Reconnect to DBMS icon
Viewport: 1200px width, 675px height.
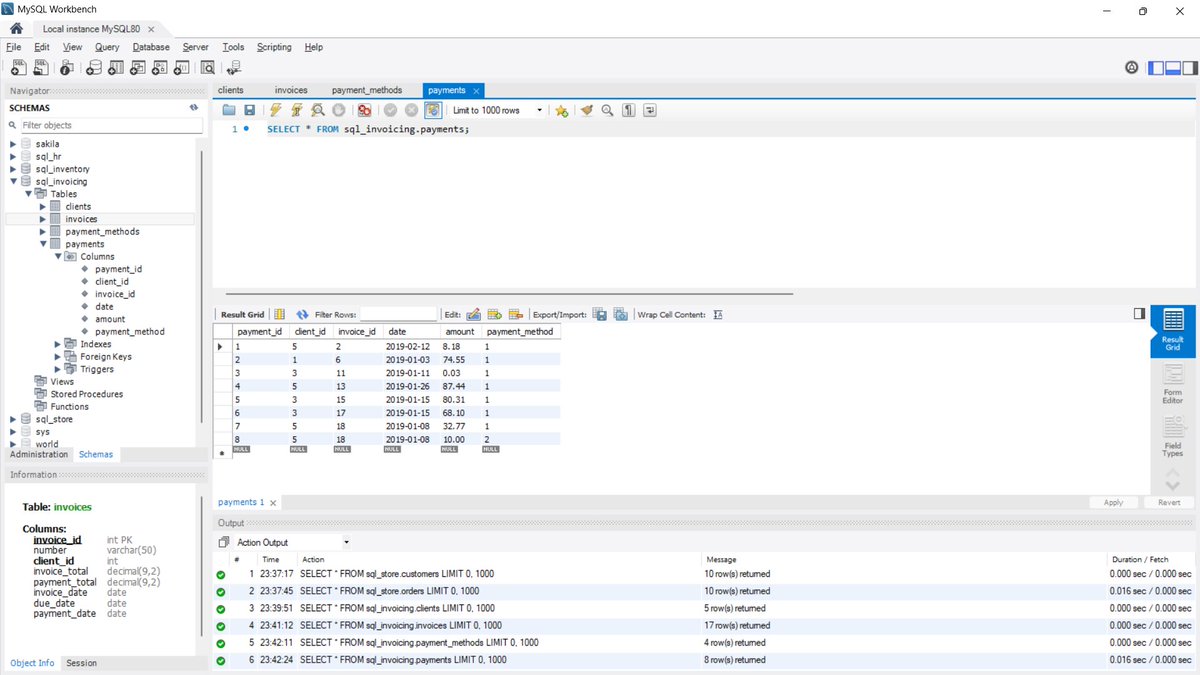coord(234,67)
